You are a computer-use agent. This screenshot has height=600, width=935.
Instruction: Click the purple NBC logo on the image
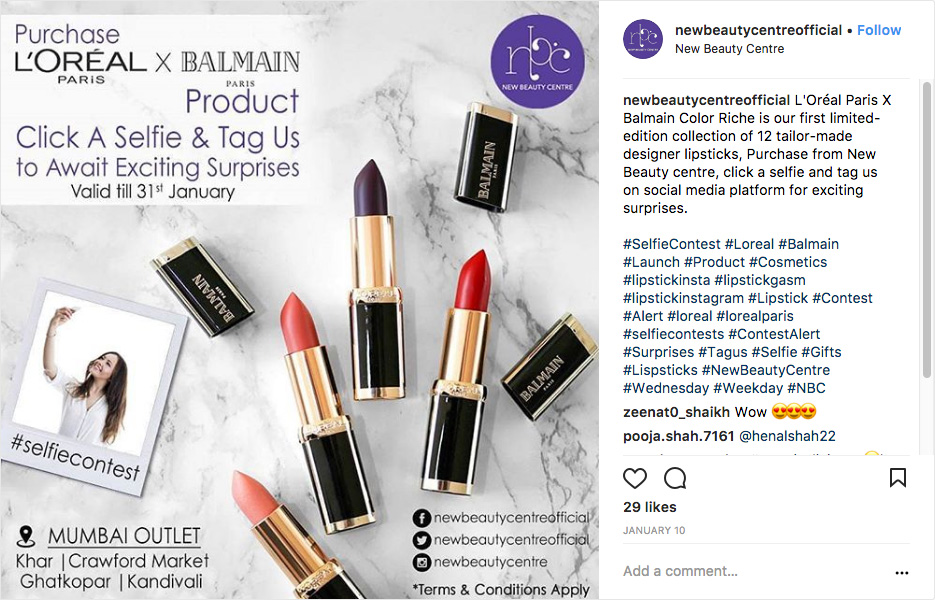click(537, 61)
